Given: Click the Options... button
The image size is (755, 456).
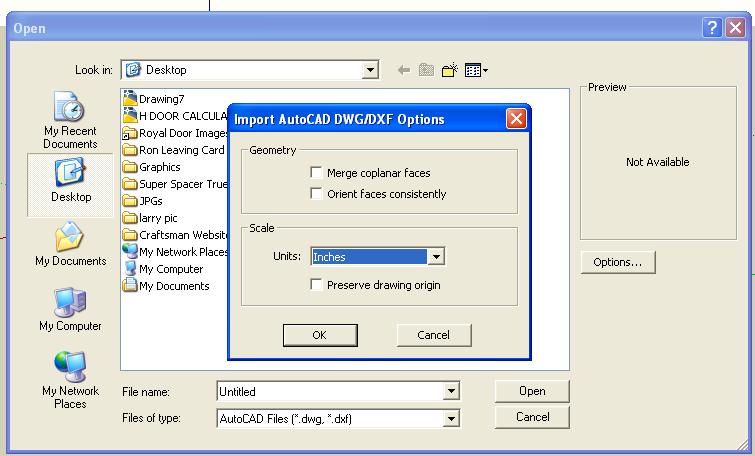Looking at the screenshot, I should point(618,262).
